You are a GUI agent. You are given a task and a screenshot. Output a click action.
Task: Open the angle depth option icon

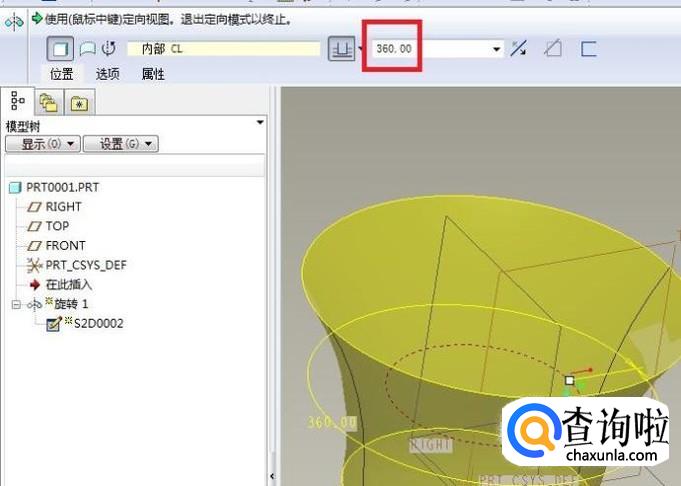click(342, 49)
